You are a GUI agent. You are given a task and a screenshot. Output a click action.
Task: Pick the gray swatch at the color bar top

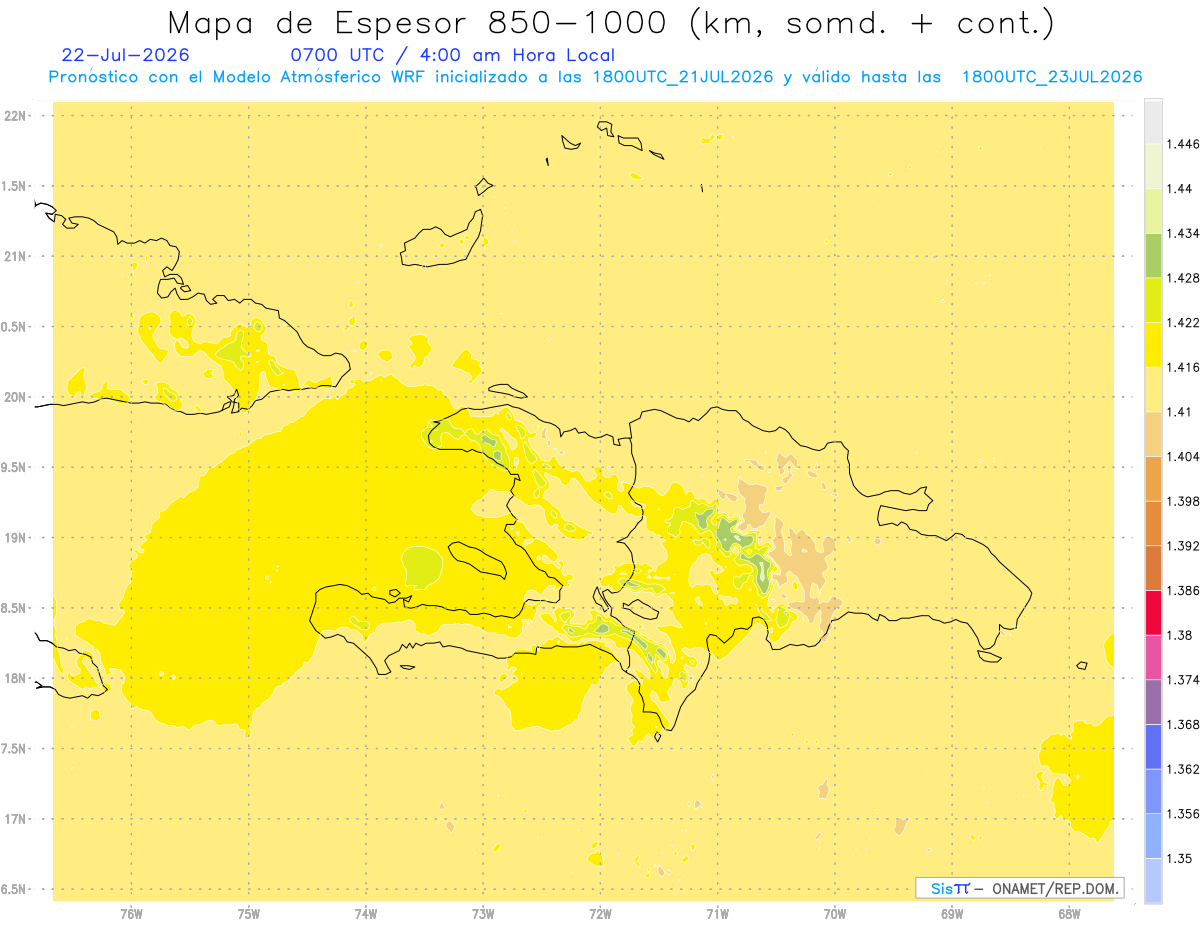click(1153, 121)
